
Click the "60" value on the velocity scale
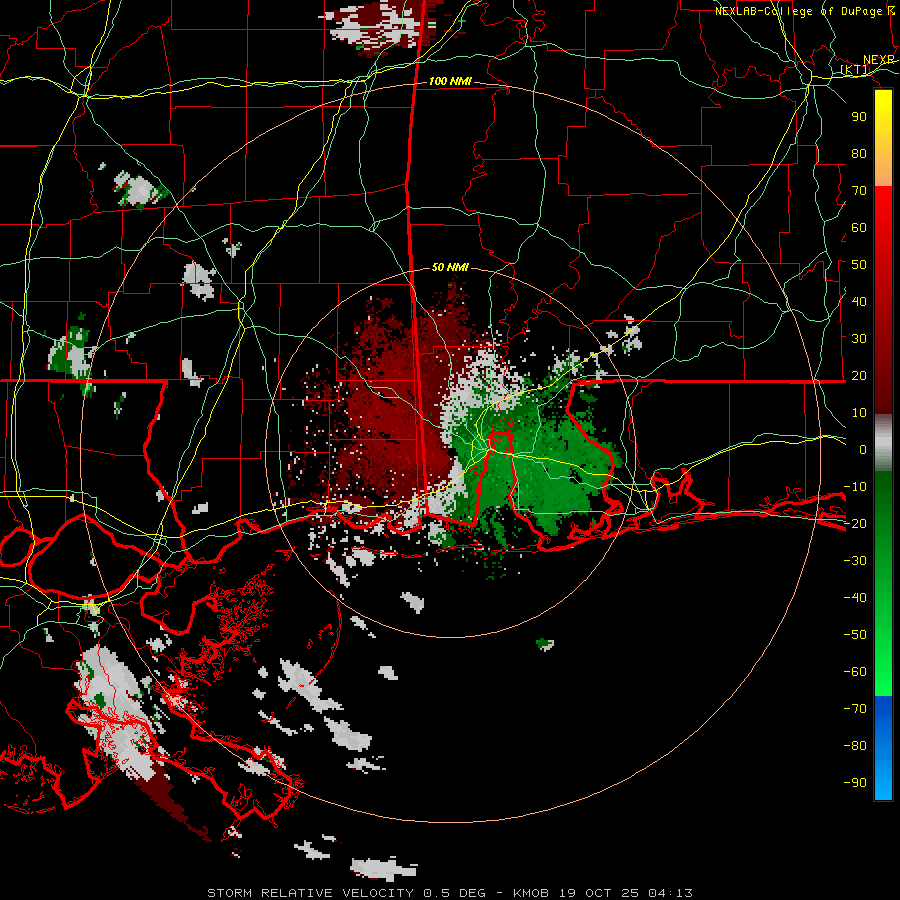coord(859,227)
